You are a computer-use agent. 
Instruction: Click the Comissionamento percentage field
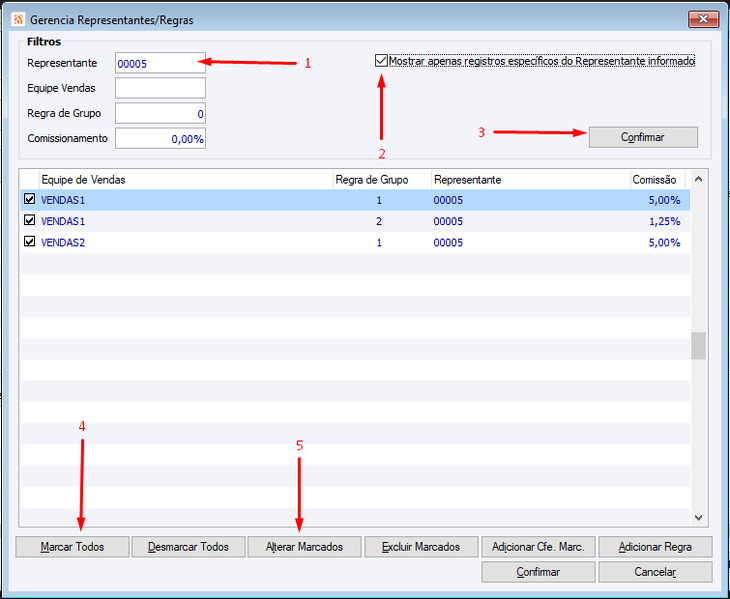160,138
